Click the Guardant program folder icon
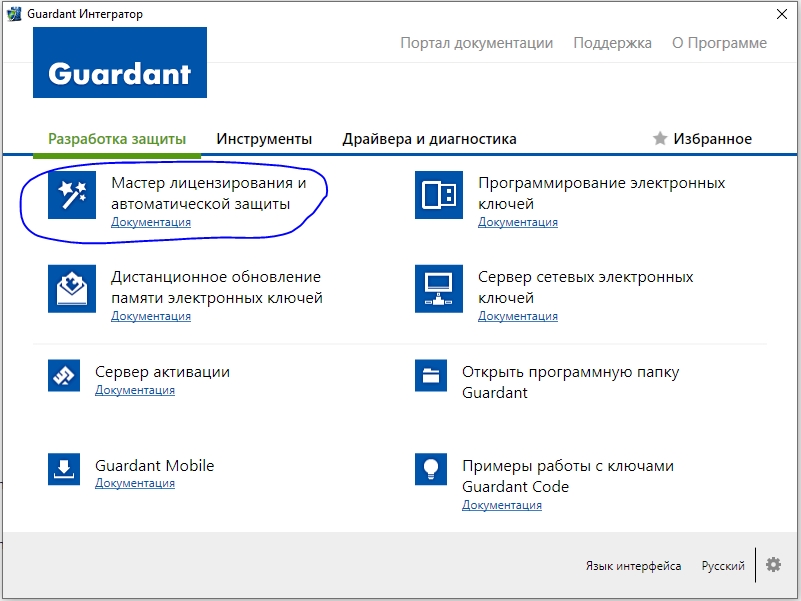This screenshot has width=801, height=601. click(430, 376)
